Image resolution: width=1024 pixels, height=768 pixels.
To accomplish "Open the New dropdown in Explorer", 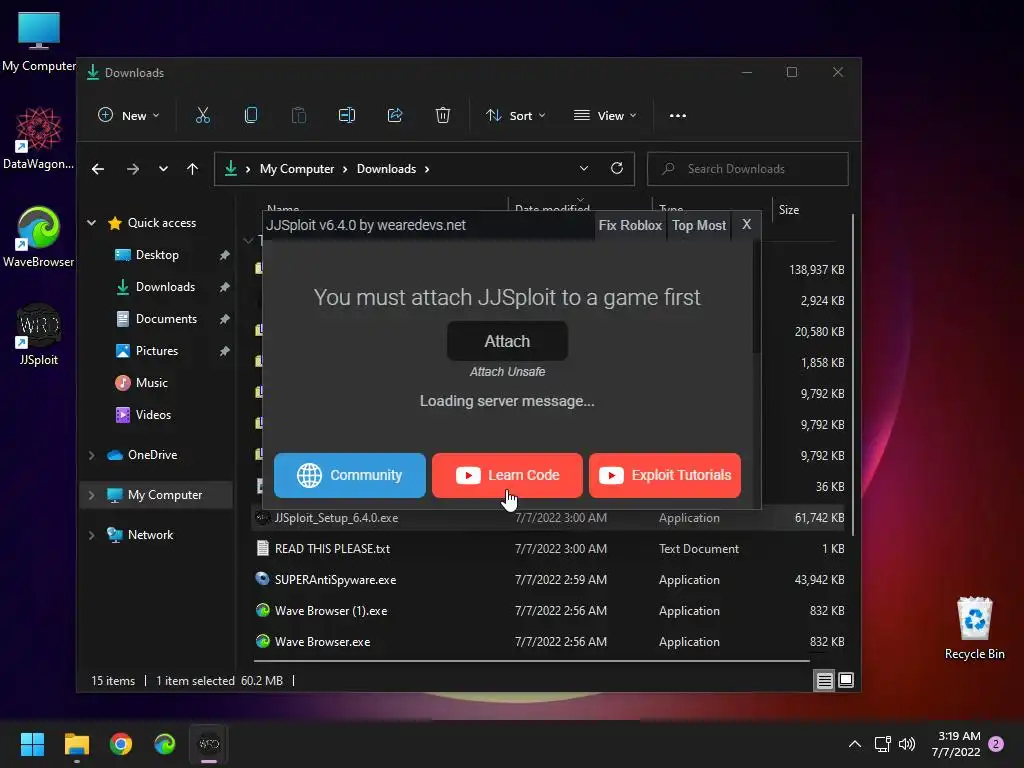I will [x=128, y=116].
